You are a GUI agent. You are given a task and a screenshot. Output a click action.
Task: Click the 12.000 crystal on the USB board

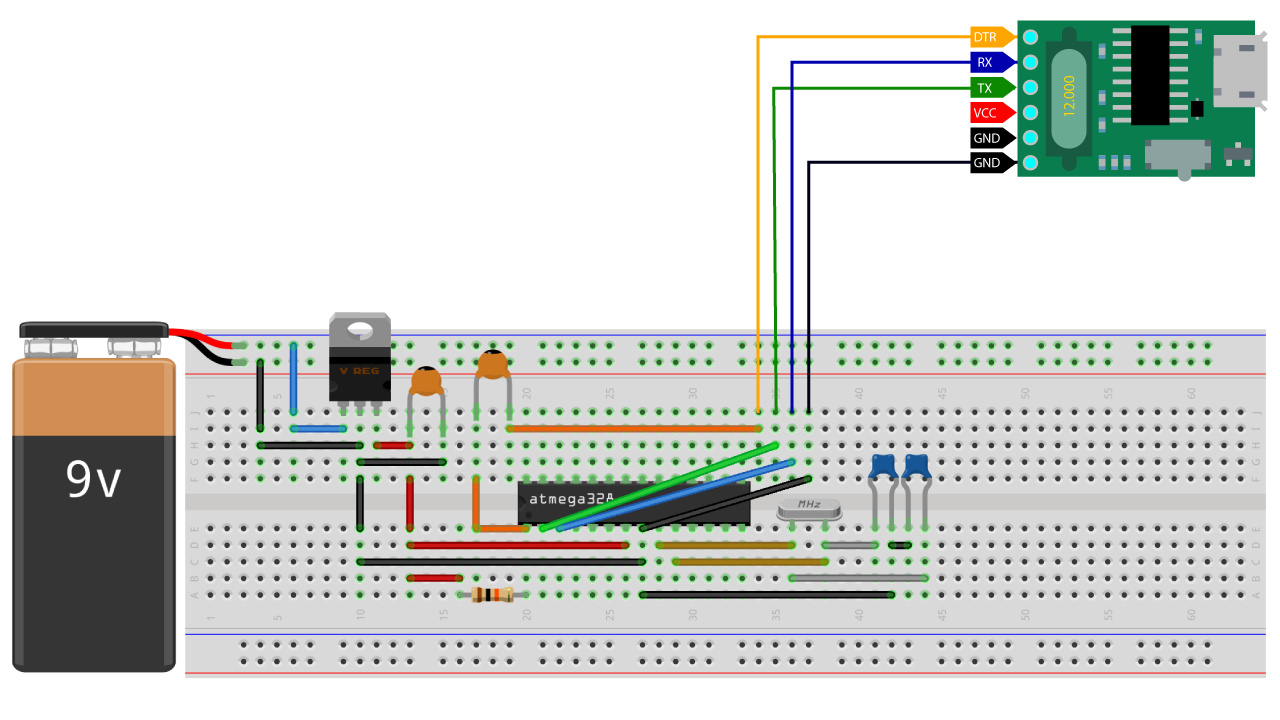coord(1069,99)
